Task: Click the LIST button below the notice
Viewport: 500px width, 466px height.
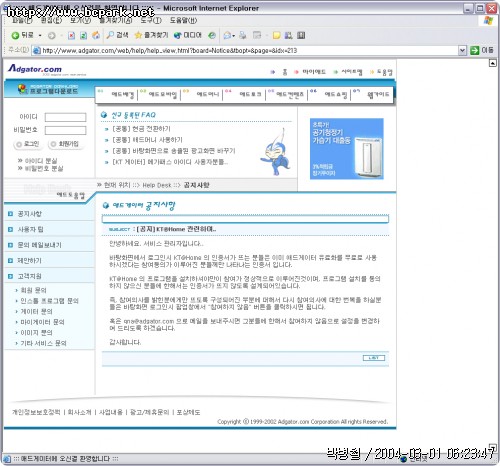Action: point(374,358)
